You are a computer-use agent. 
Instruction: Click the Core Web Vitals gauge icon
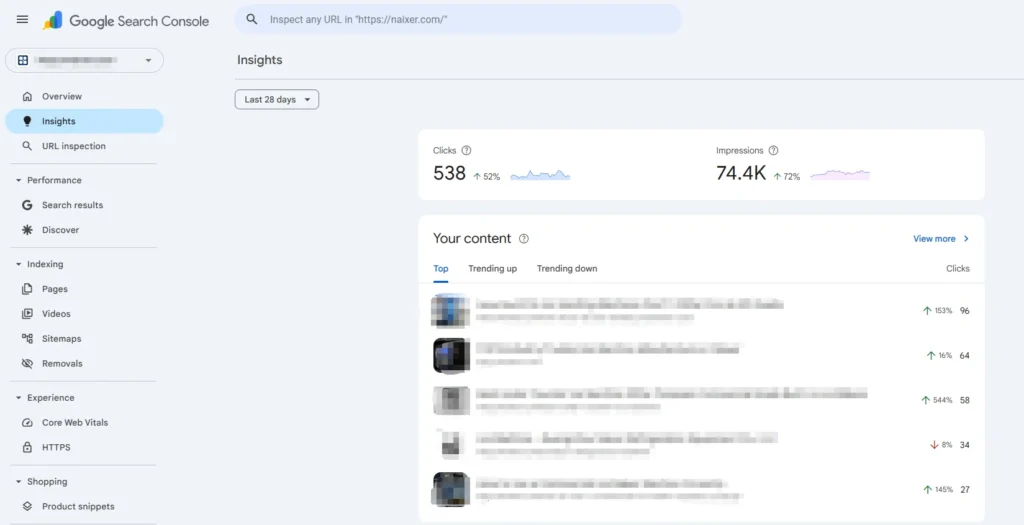coord(27,422)
